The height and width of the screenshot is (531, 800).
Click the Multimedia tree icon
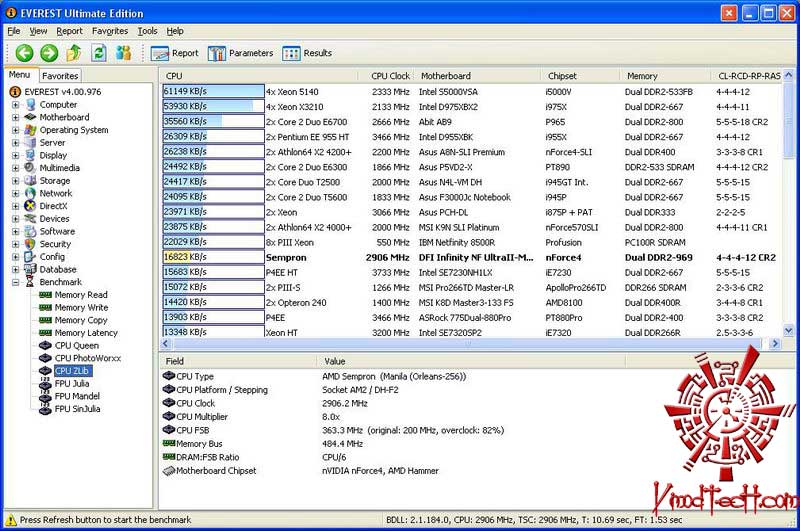(31, 168)
